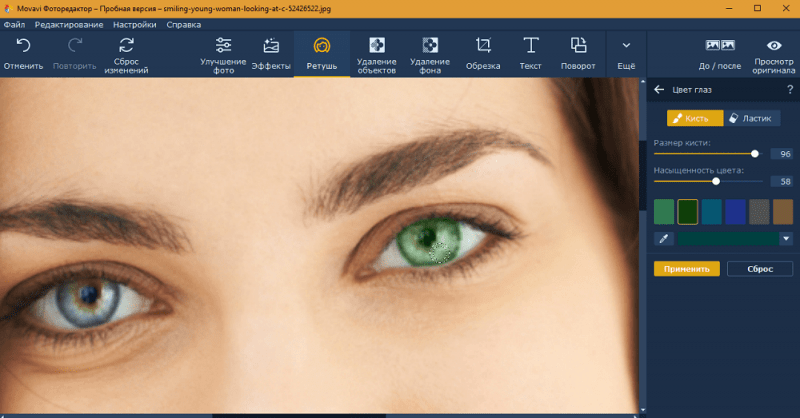Viewport: 800px width, 418px height.
Task: Open the custom color dropdown arrow
Action: pyautogui.click(x=786, y=239)
